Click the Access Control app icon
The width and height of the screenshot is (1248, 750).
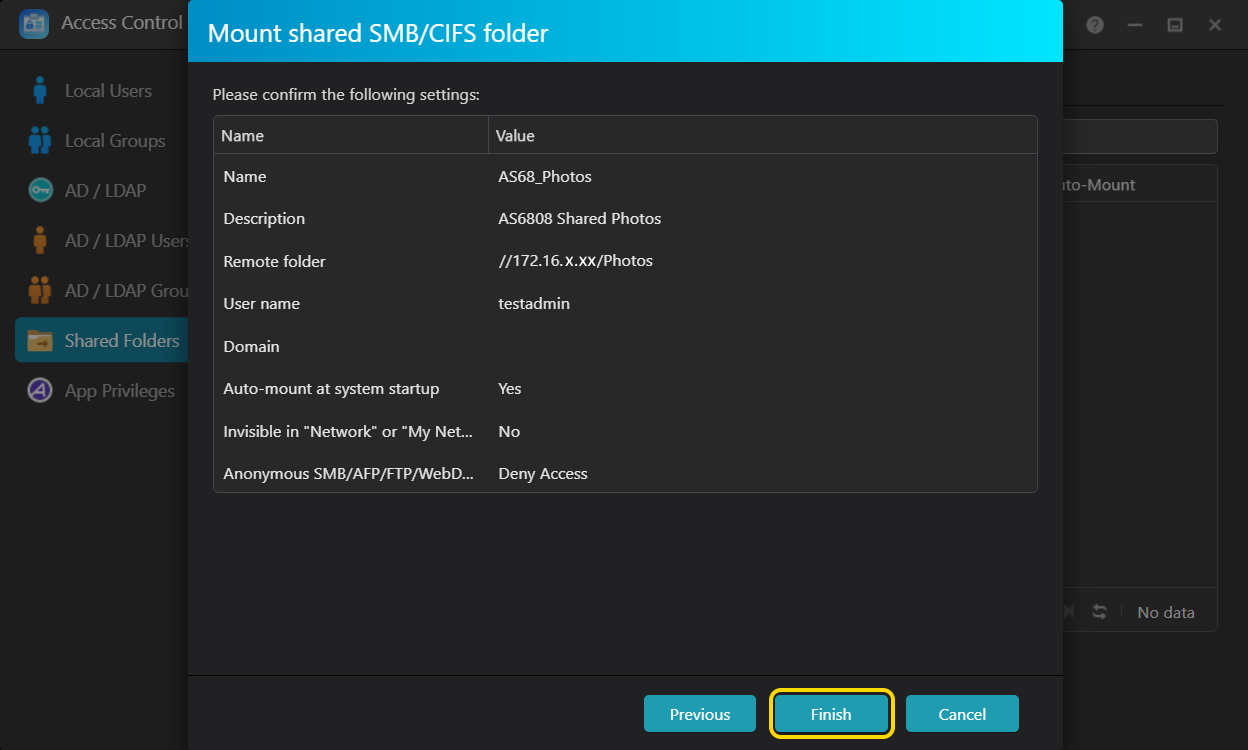pyautogui.click(x=34, y=24)
